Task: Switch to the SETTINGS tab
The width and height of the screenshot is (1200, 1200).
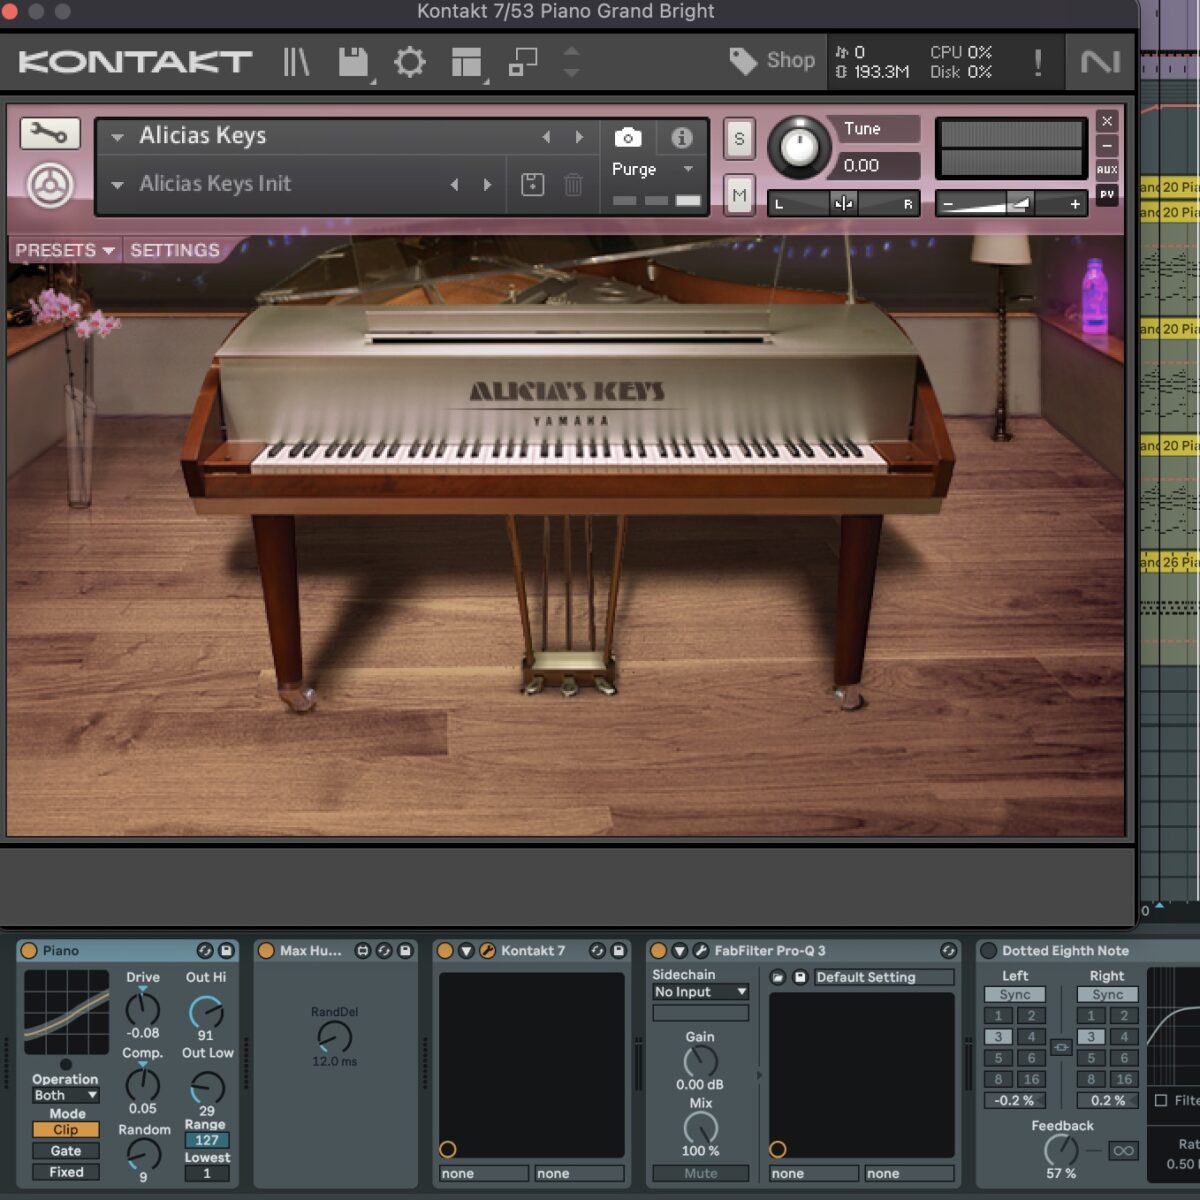Action: pyautogui.click(x=175, y=250)
